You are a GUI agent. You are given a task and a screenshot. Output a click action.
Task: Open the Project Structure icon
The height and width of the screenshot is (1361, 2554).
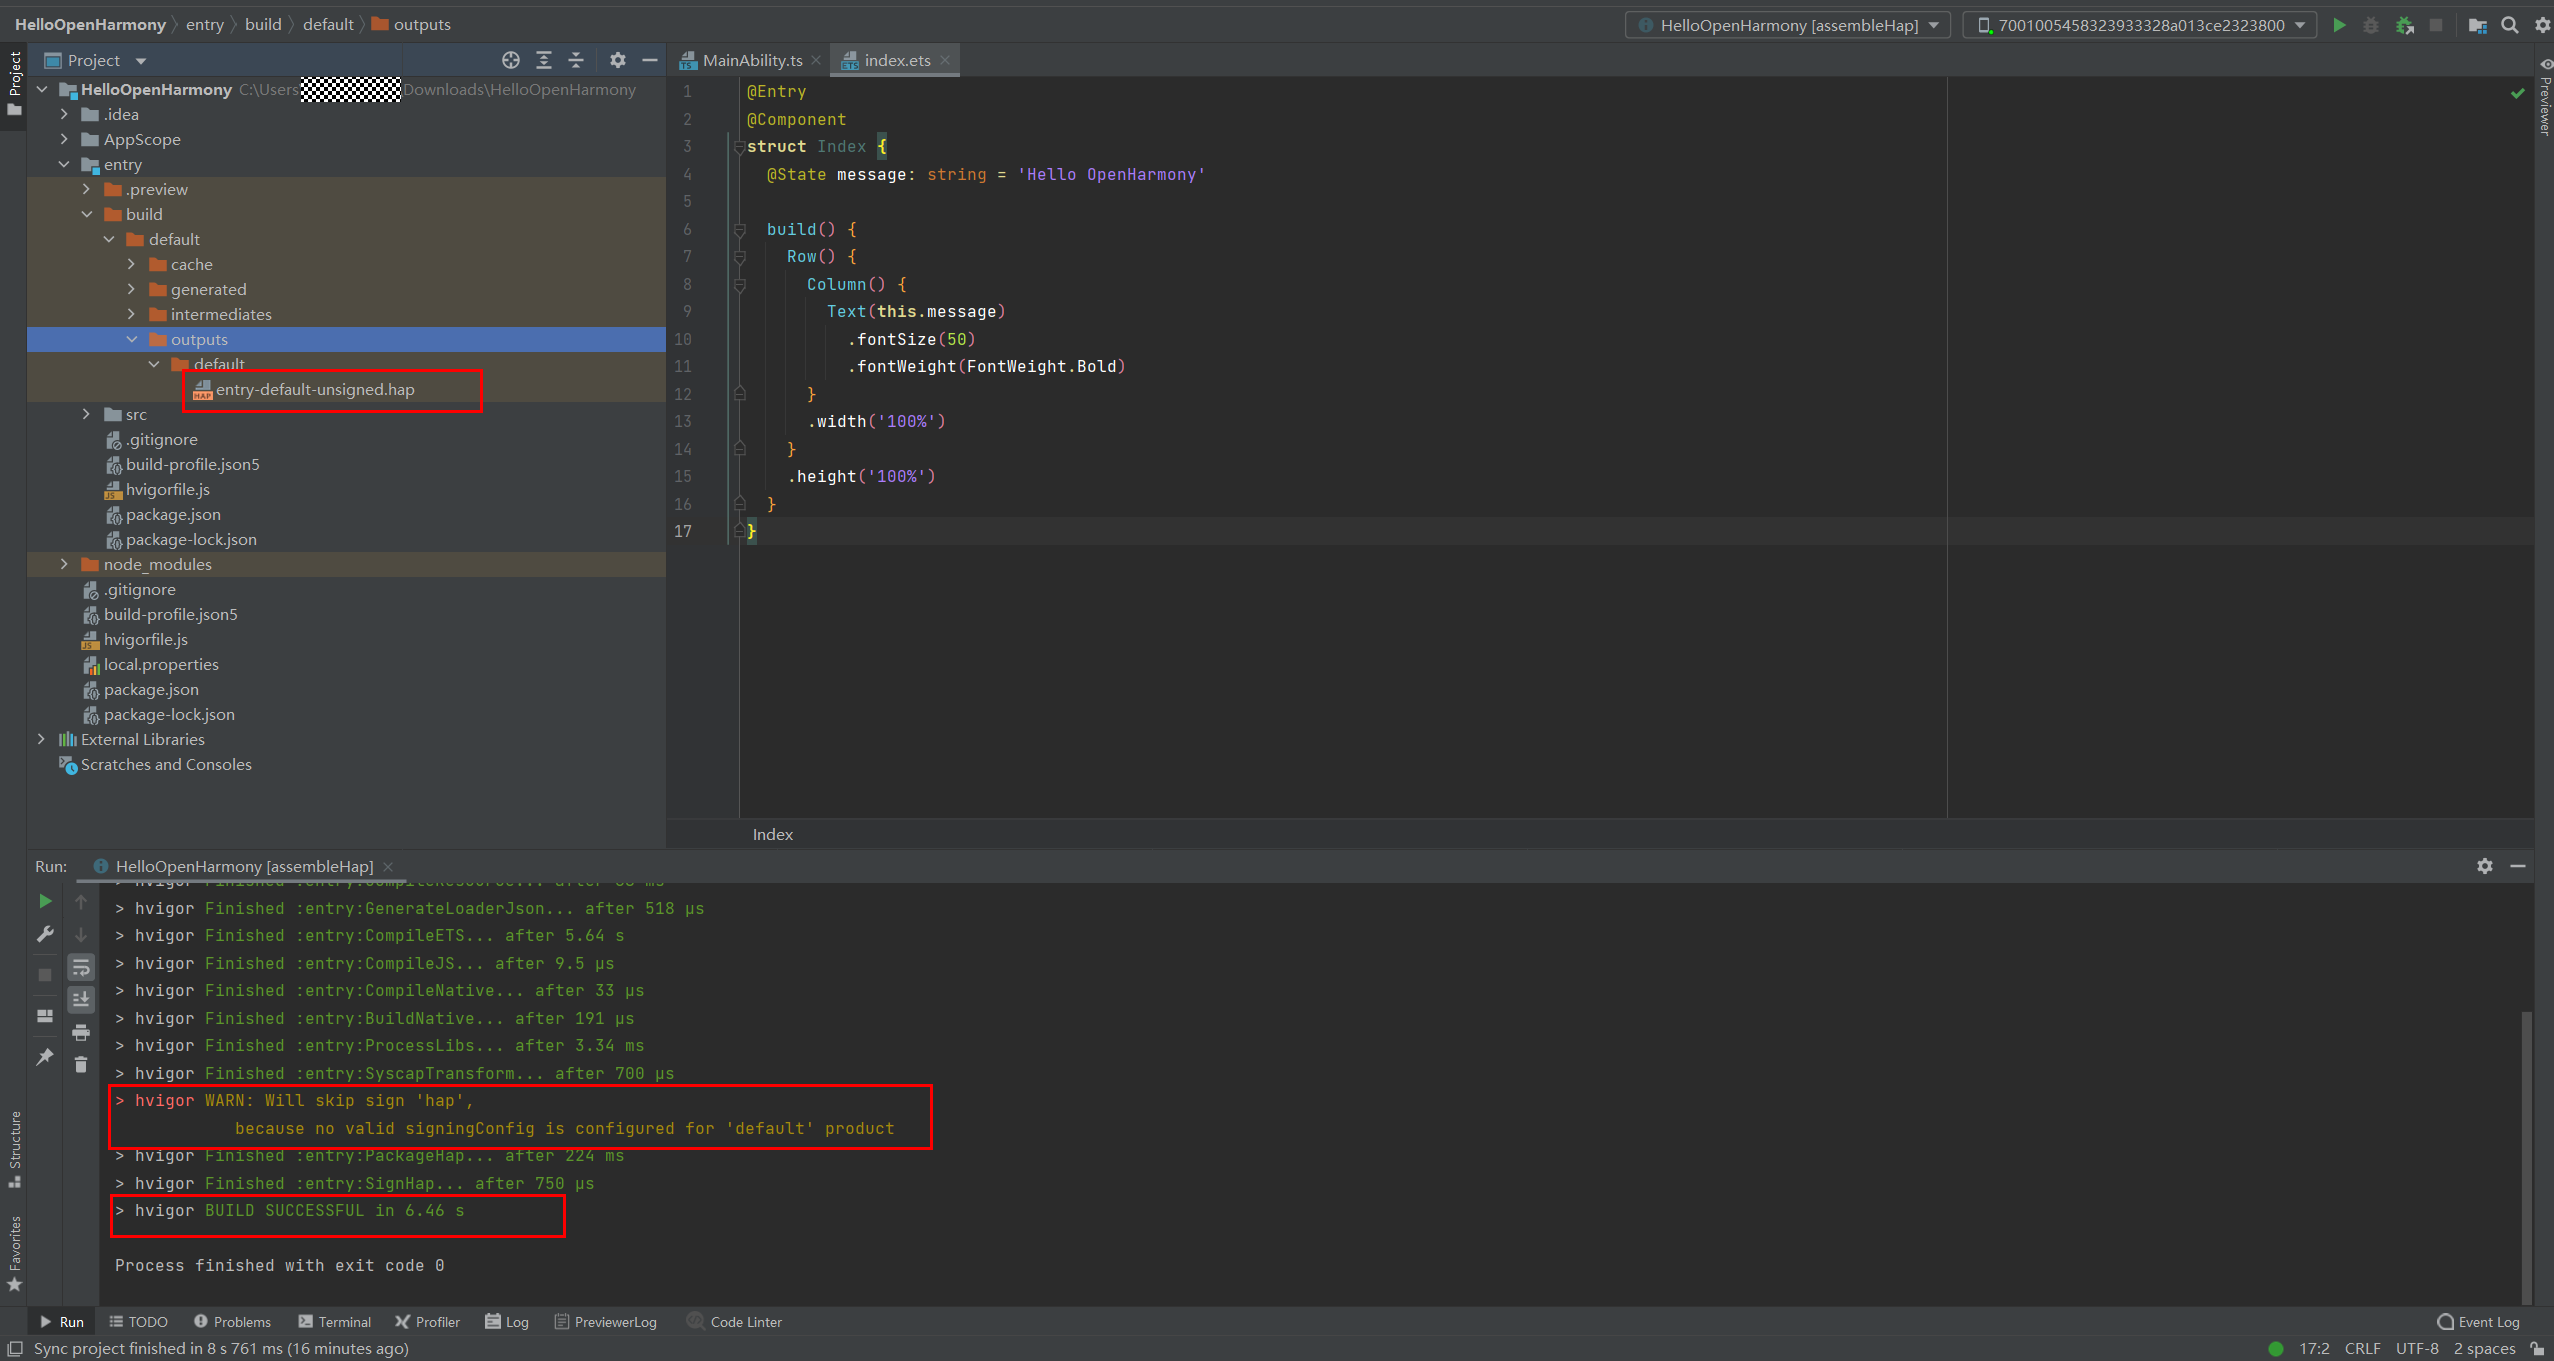tap(2478, 25)
